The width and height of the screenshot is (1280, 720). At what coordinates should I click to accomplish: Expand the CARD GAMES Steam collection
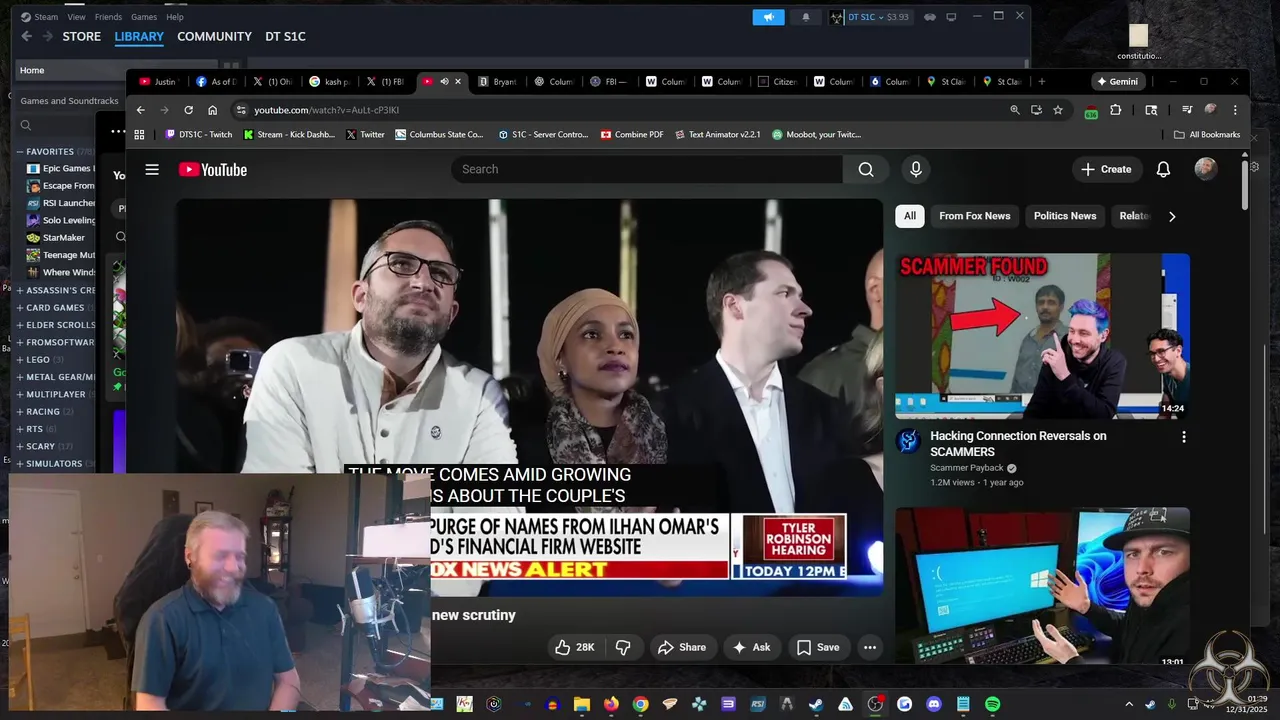[20, 308]
